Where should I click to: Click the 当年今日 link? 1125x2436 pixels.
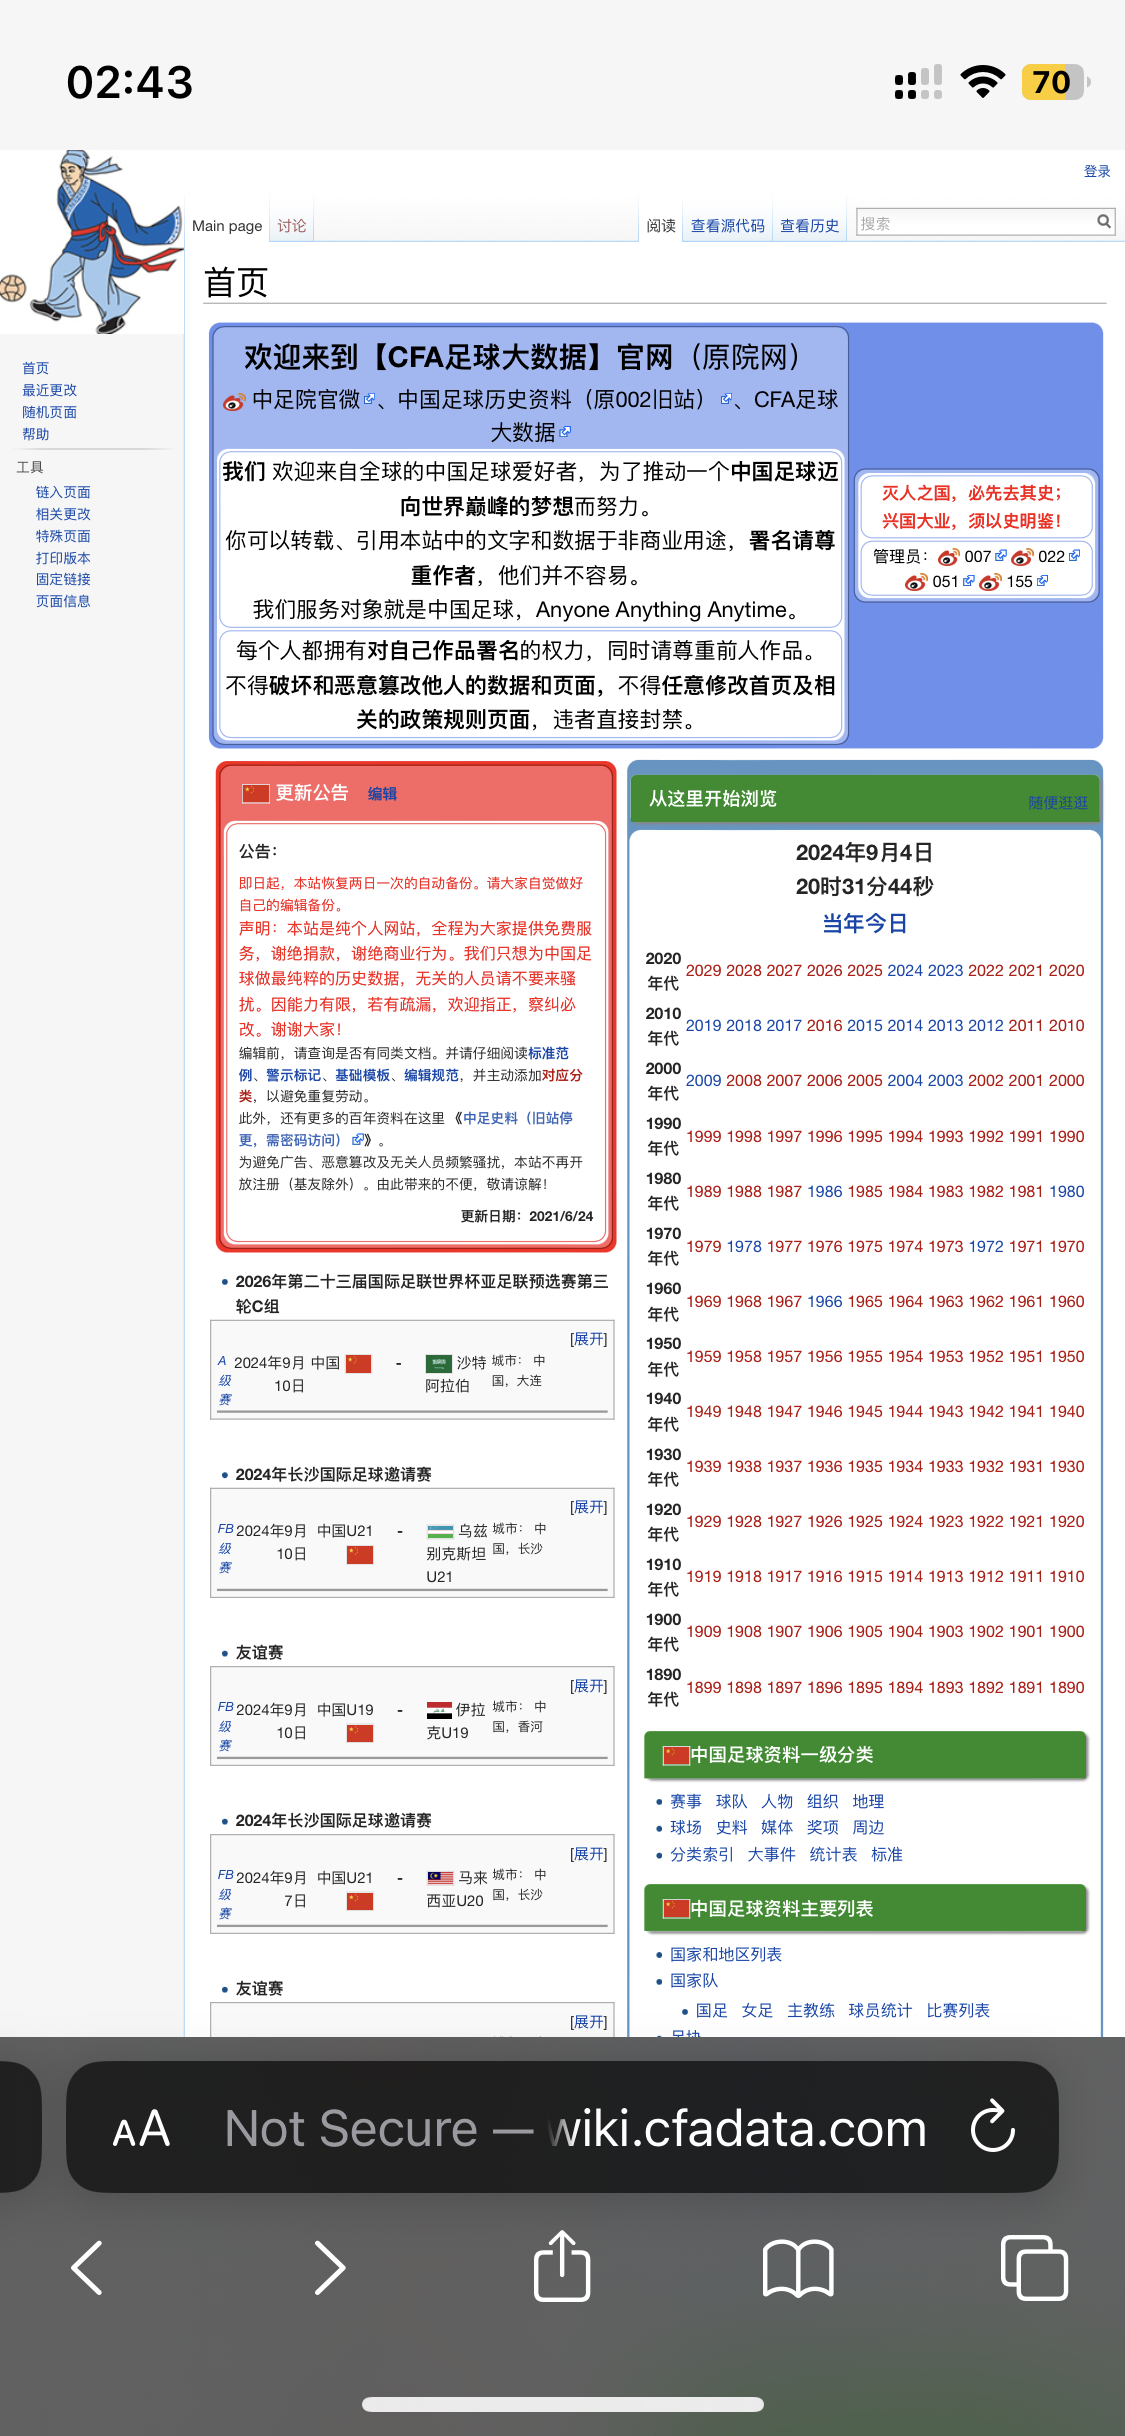[x=864, y=923]
